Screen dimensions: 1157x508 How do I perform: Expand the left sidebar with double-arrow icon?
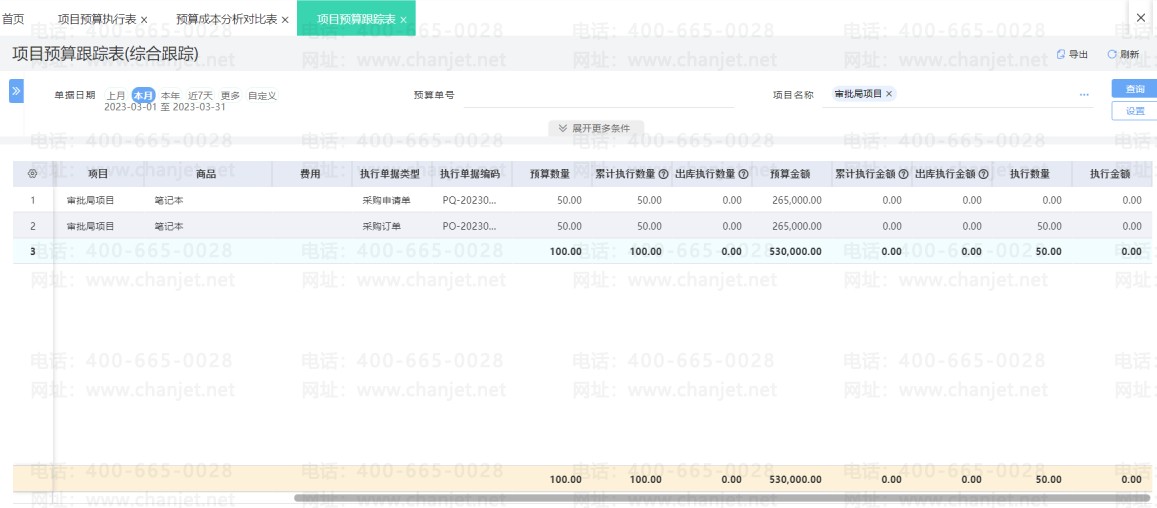click(x=16, y=92)
